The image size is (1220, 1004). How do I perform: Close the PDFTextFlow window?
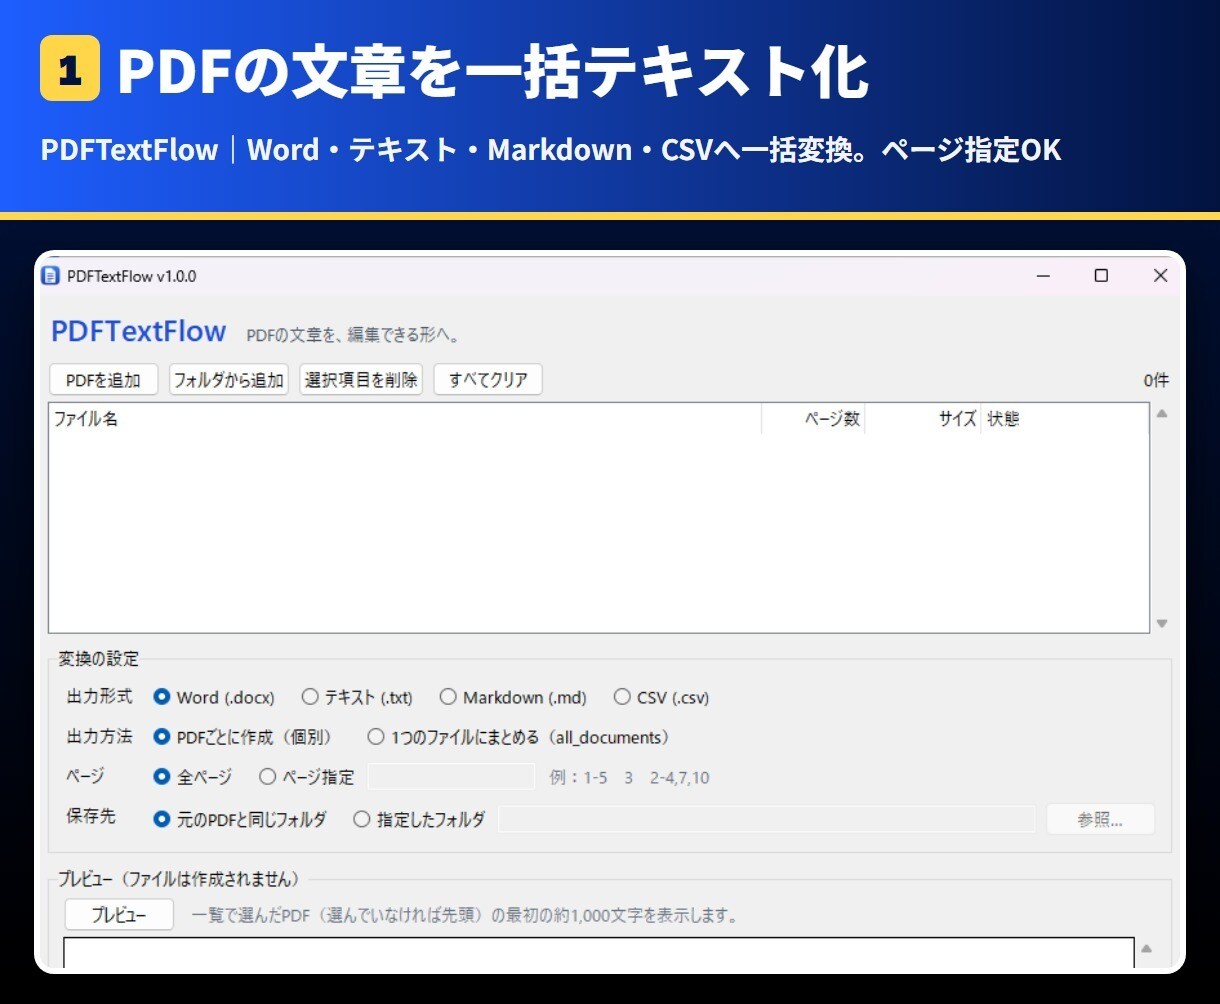point(1160,276)
